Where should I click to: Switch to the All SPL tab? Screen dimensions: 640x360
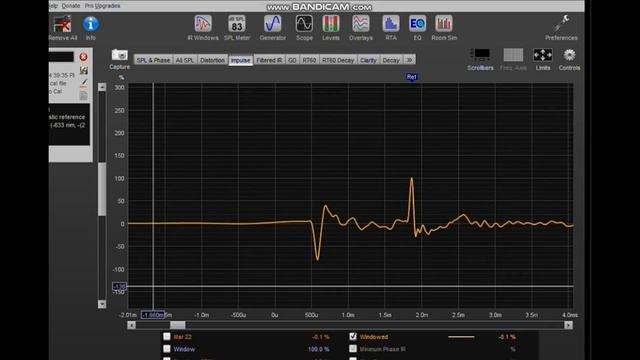tap(185, 60)
